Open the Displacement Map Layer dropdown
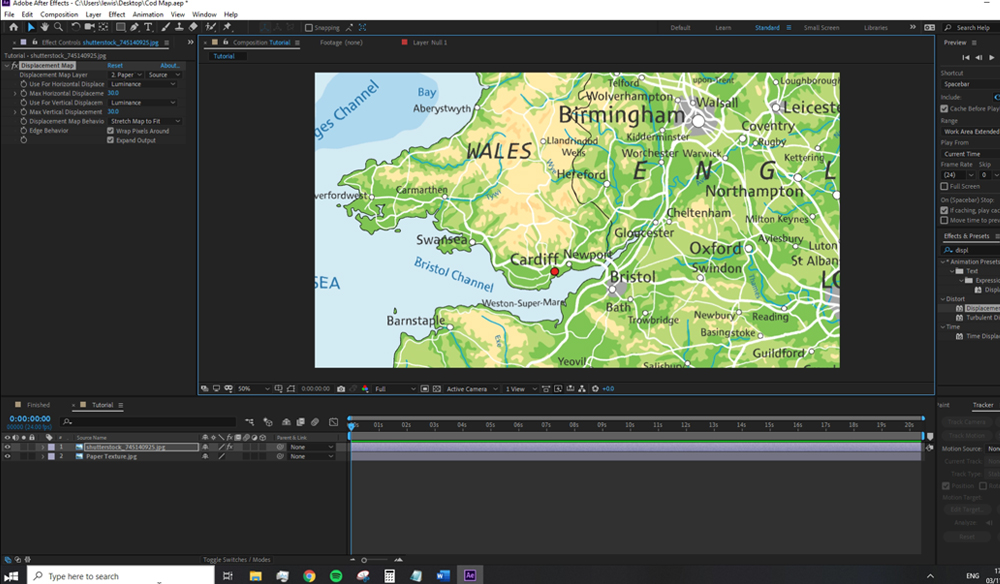This screenshot has width=1000, height=584. coord(126,75)
